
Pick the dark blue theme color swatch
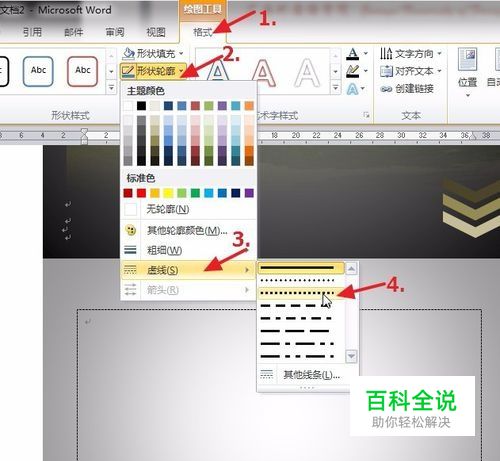pos(168,106)
